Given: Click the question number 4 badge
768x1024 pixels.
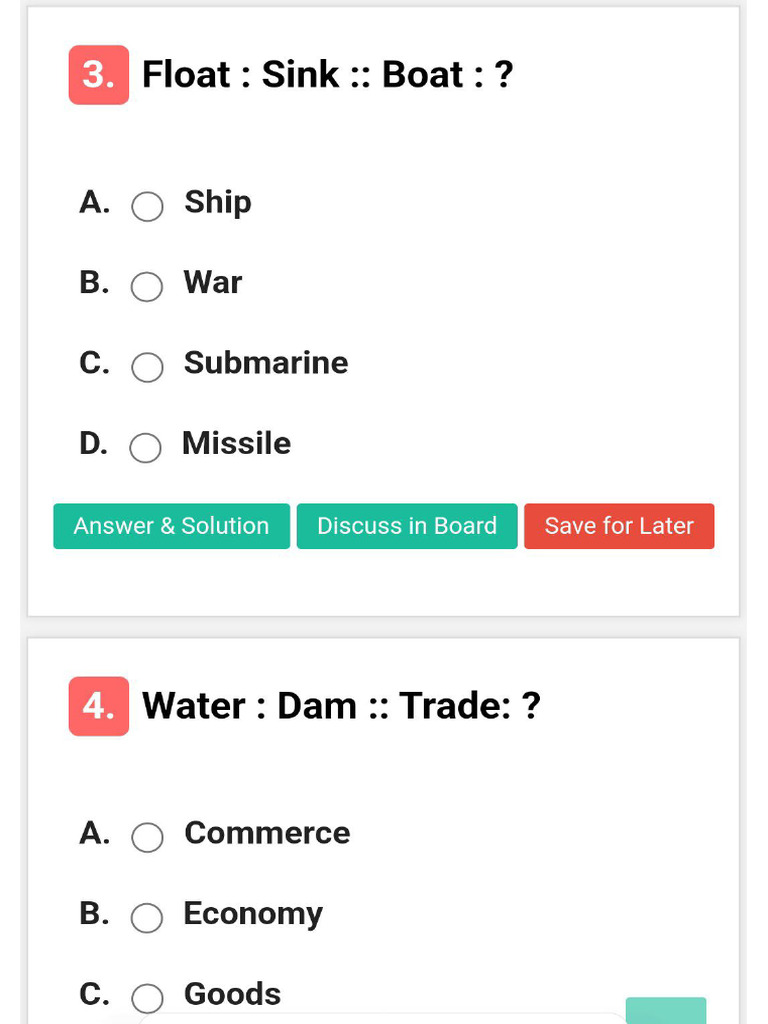Looking at the screenshot, I should point(99,706).
